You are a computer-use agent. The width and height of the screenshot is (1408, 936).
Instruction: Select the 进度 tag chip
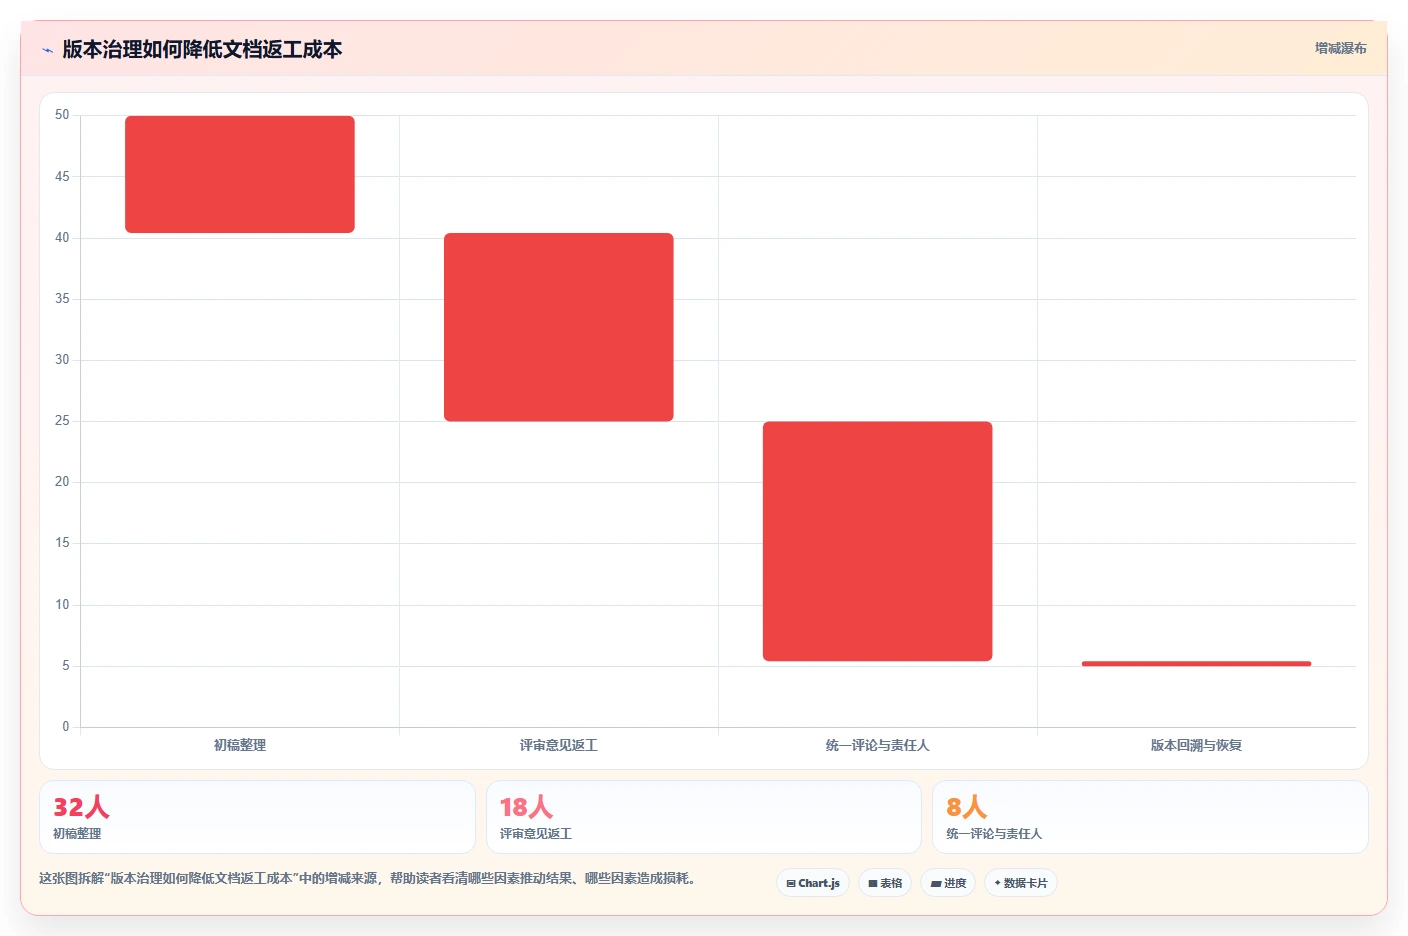(948, 883)
